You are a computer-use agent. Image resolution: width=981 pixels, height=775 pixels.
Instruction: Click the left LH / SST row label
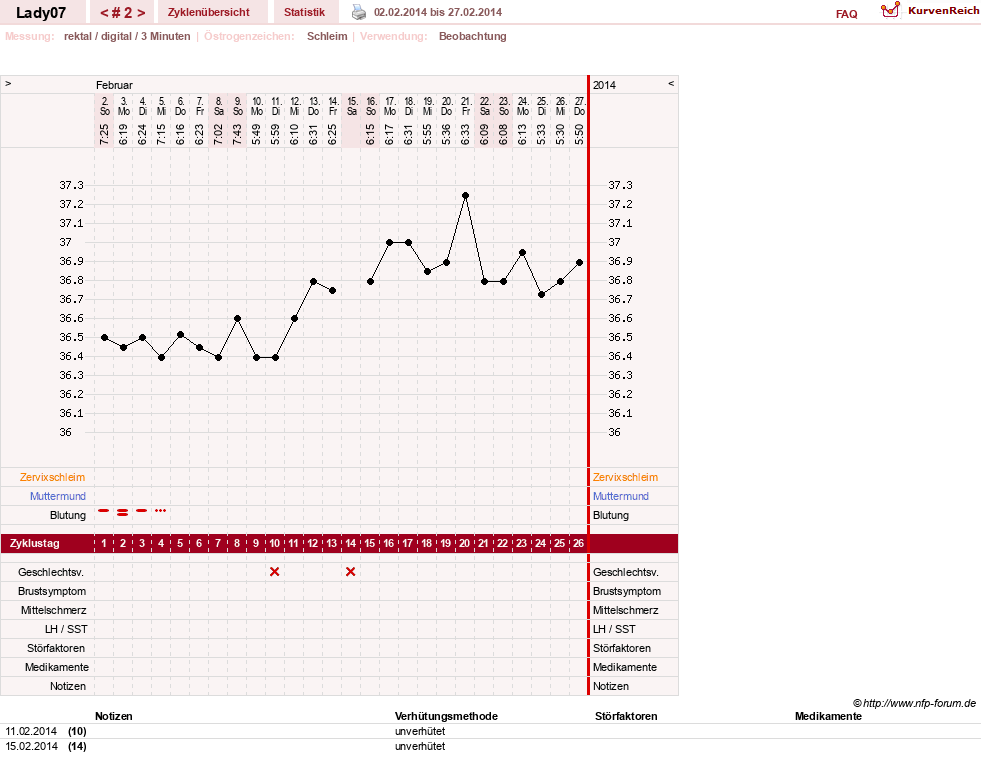66,629
